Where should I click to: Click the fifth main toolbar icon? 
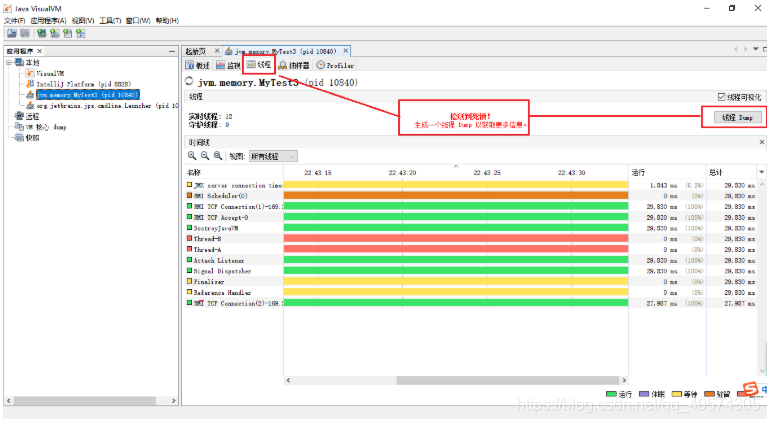pyautogui.click(x=67, y=33)
